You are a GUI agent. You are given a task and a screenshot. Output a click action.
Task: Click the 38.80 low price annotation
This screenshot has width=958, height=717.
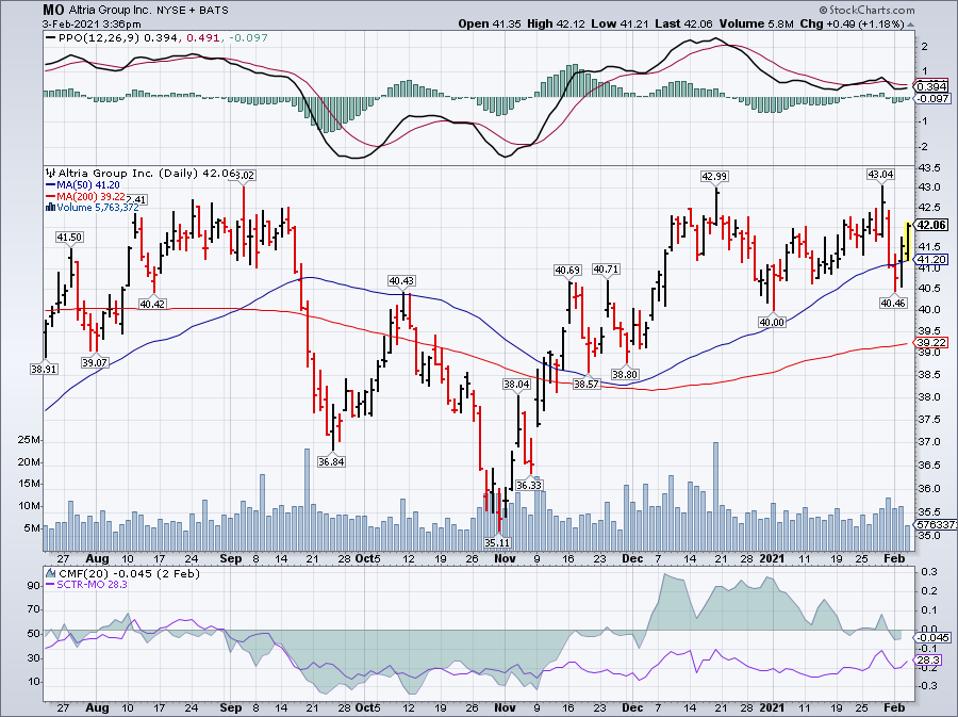tap(626, 374)
